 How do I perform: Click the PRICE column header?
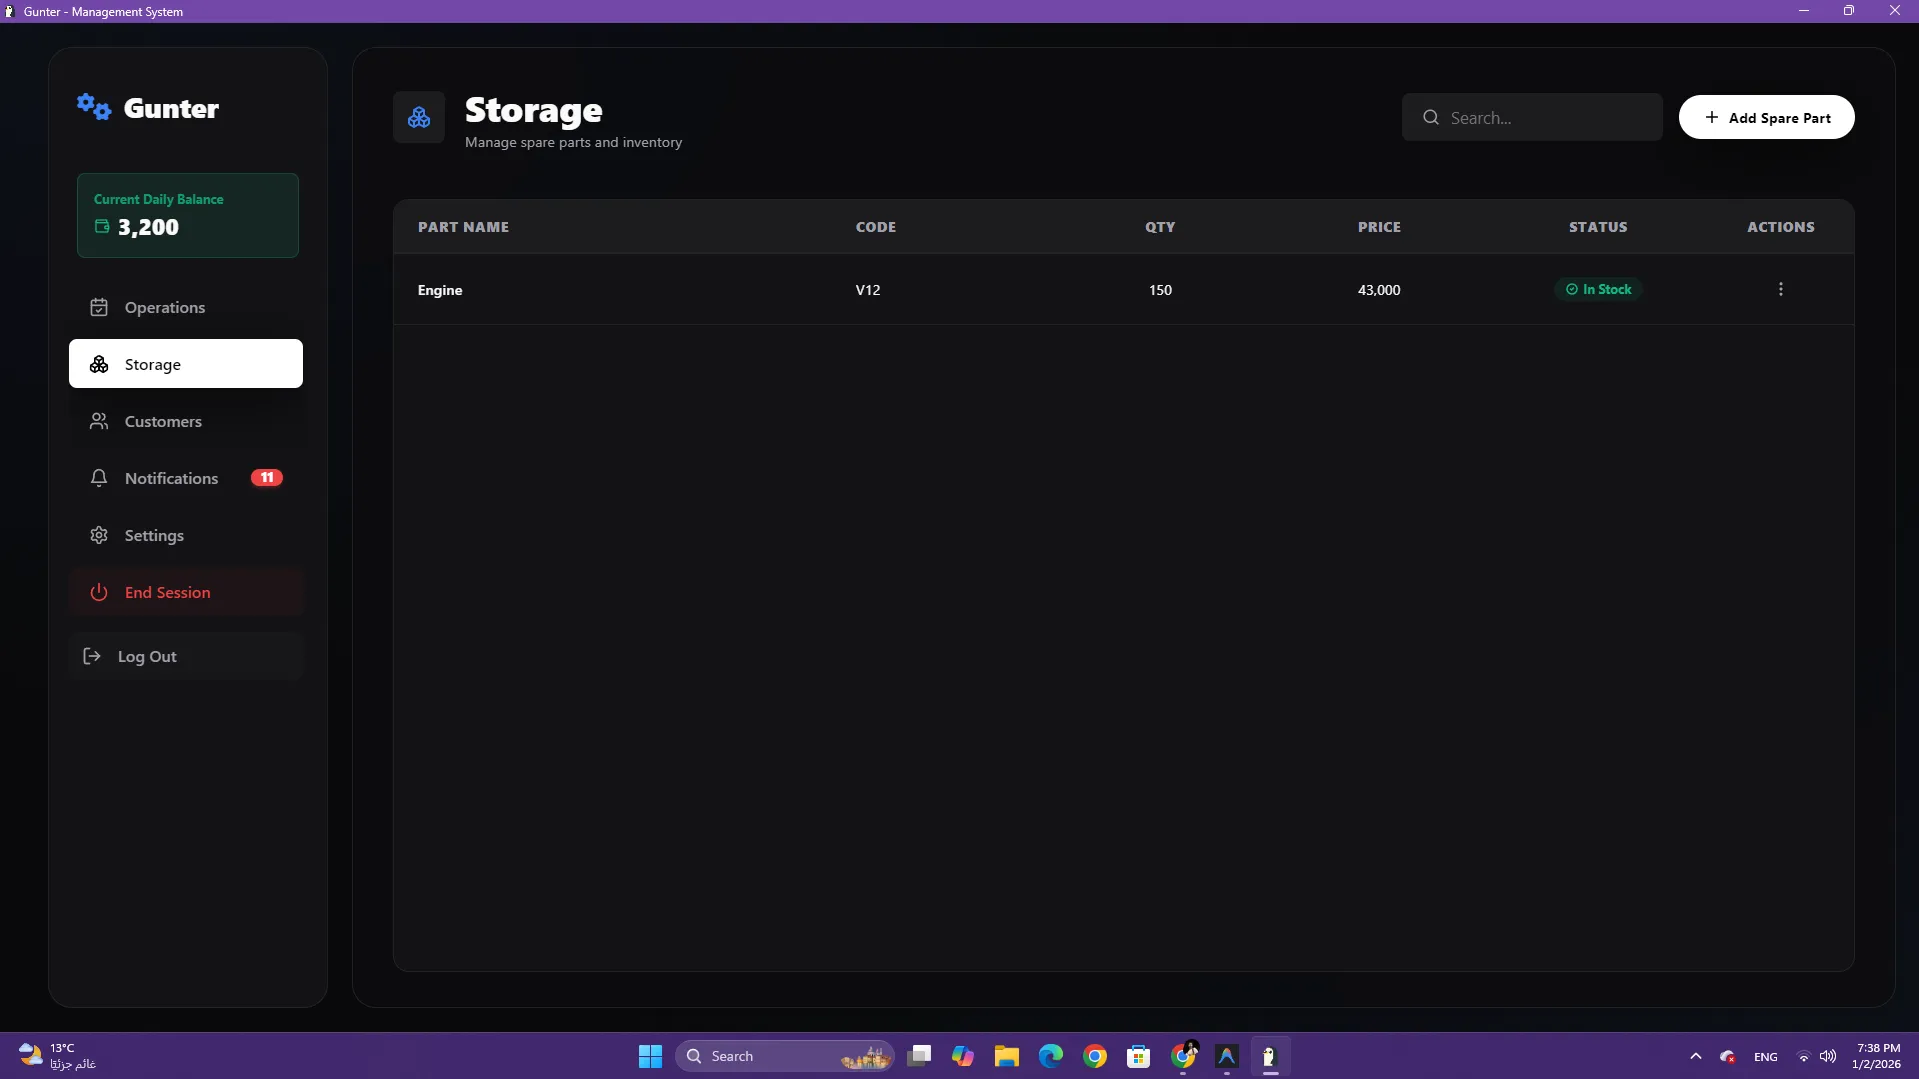click(x=1379, y=227)
